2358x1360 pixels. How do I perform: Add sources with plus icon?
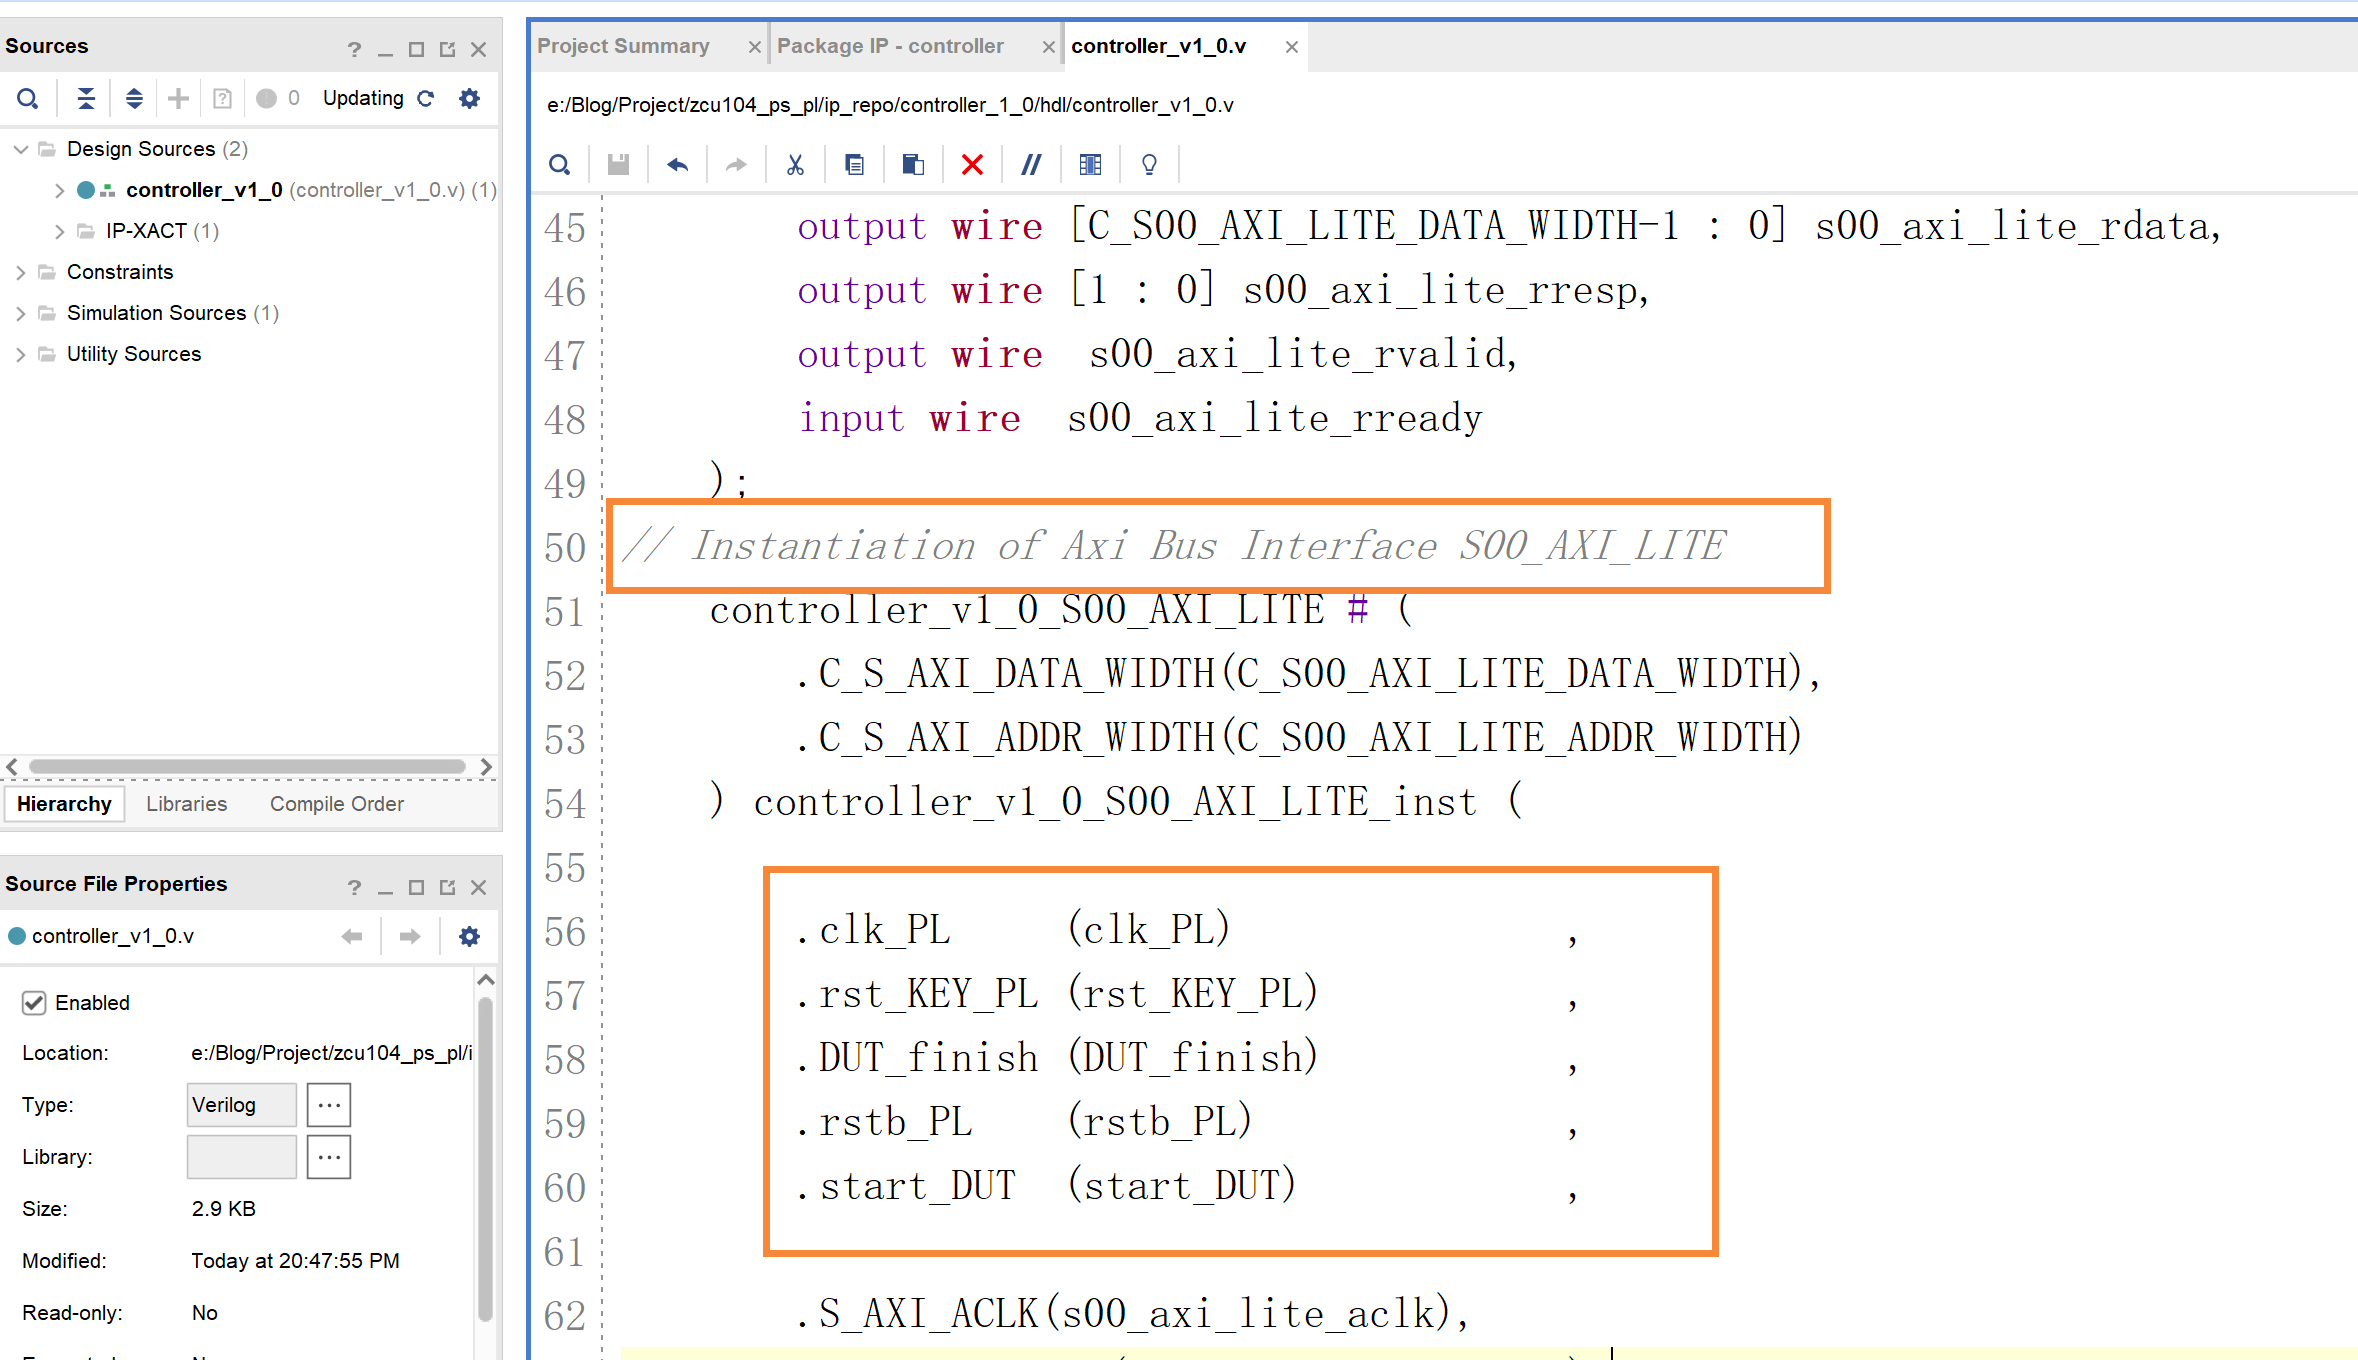[178, 98]
